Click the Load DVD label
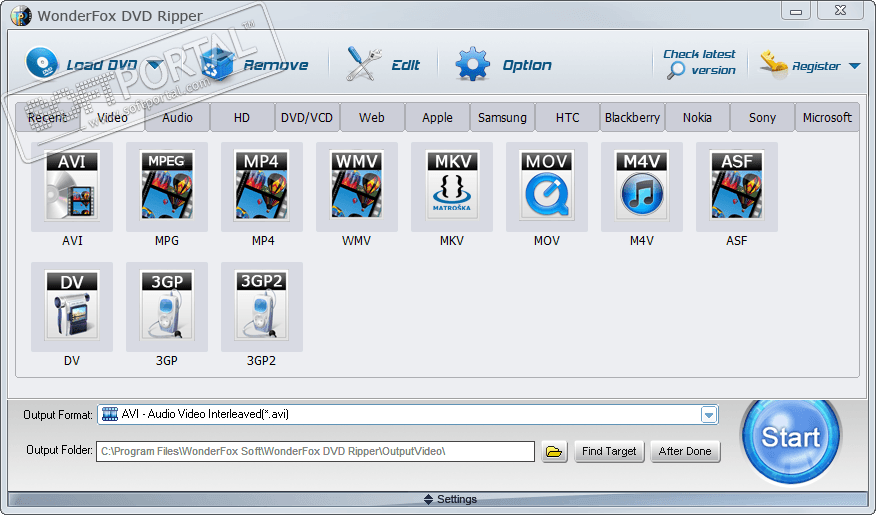Image resolution: width=877 pixels, height=516 pixels. (x=102, y=65)
